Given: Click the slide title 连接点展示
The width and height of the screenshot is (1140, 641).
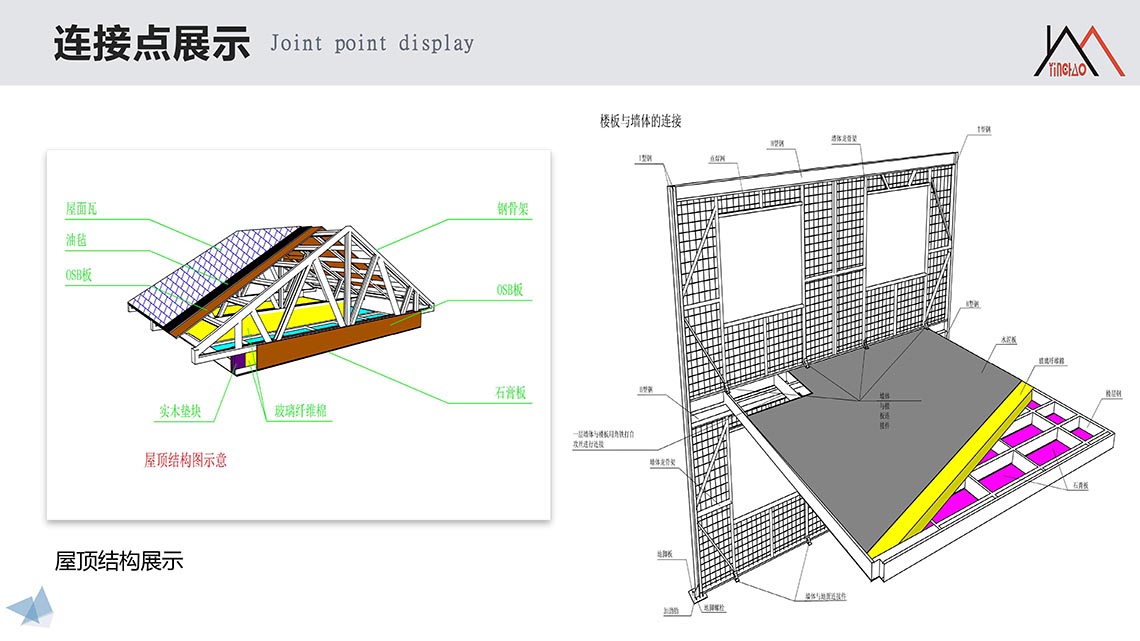Looking at the screenshot, I should 151,44.
